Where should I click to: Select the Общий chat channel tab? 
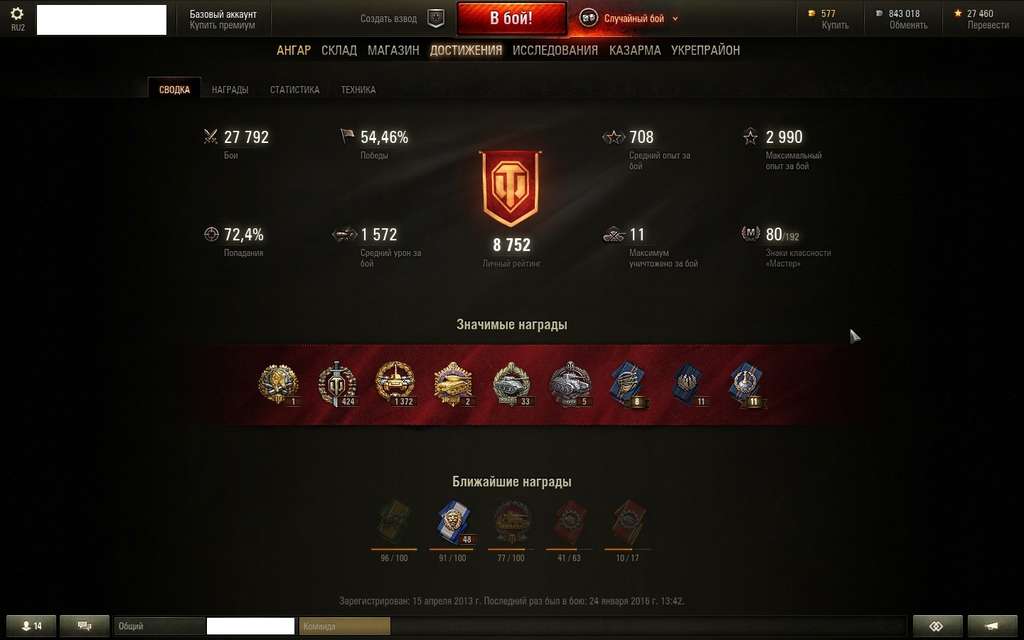click(159, 626)
